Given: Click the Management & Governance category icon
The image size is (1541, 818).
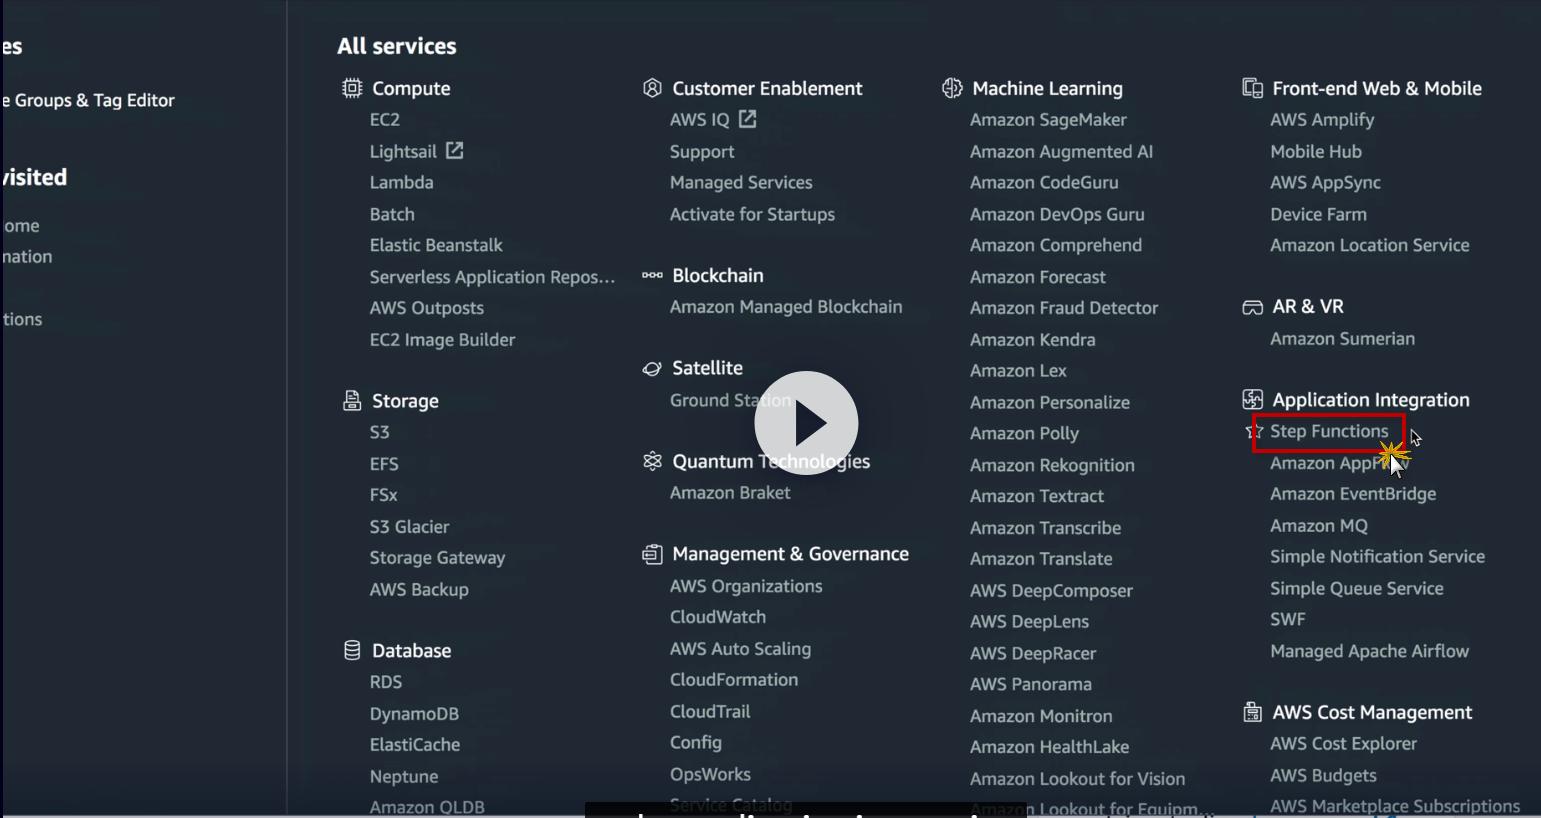Looking at the screenshot, I should click(x=652, y=554).
